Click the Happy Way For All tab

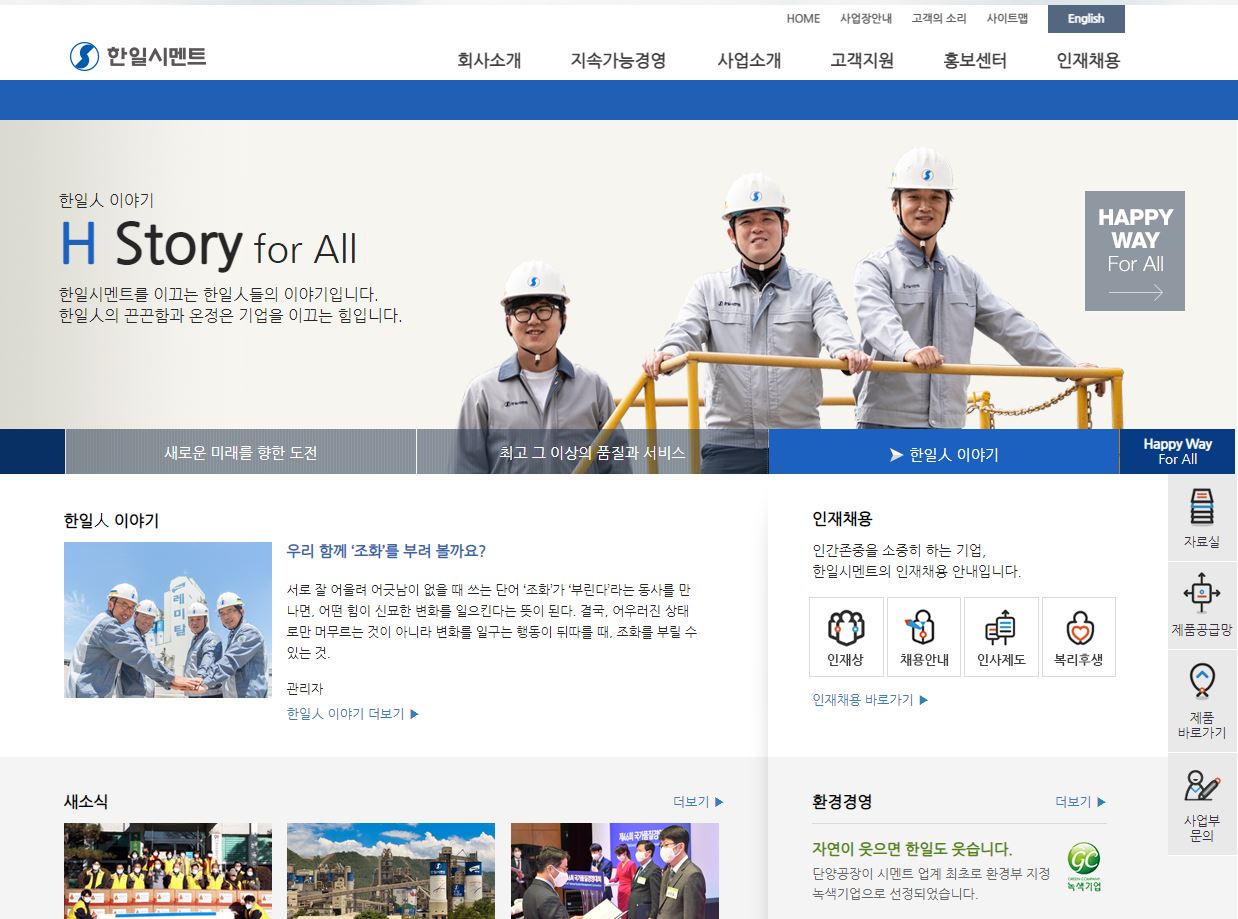click(1177, 451)
